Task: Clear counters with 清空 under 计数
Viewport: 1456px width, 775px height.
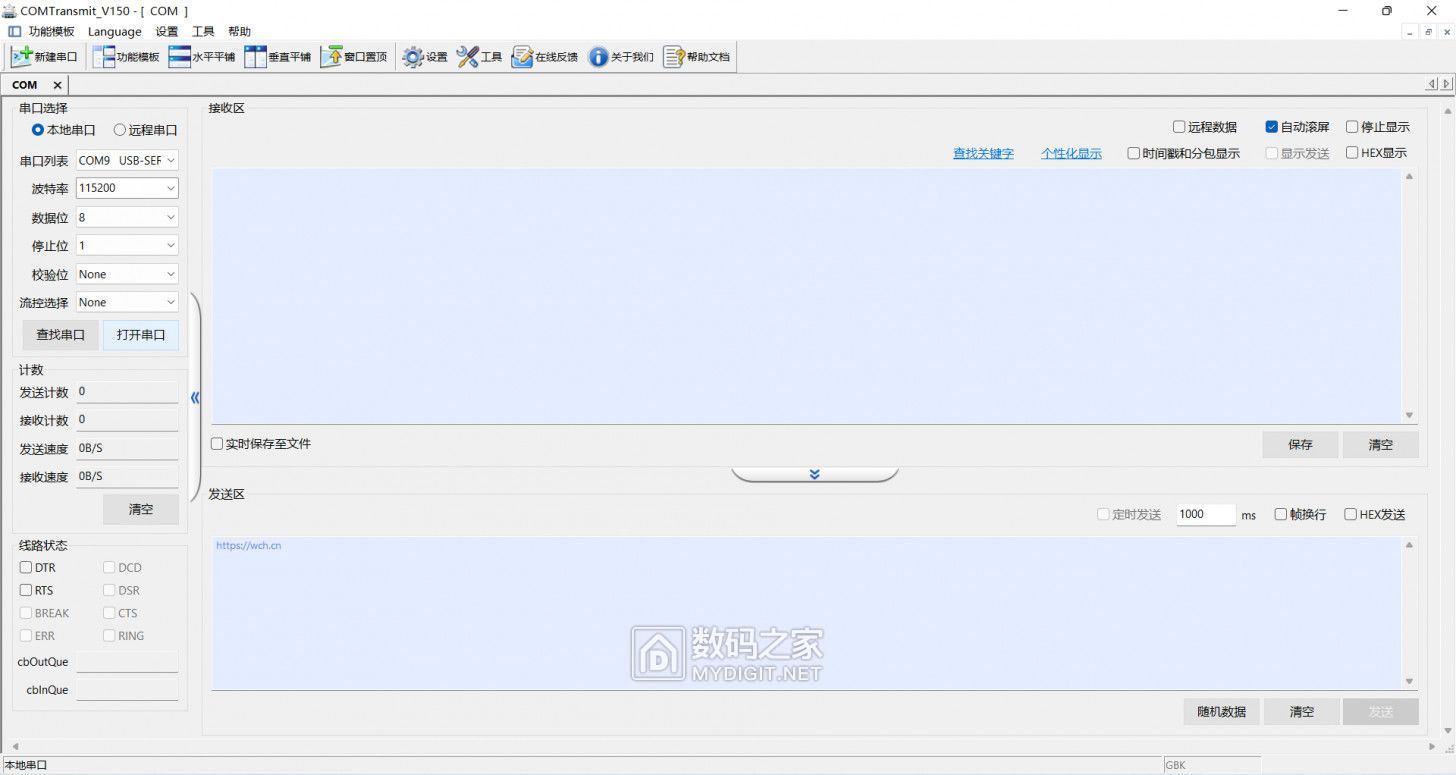Action: click(141, 509)
